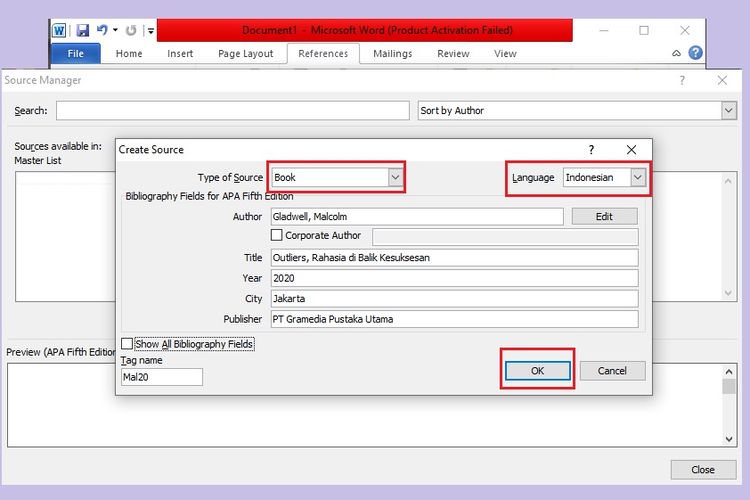Close the Create Source dialog with X
This screenshot has height=500, width=750.
(631, 150)
